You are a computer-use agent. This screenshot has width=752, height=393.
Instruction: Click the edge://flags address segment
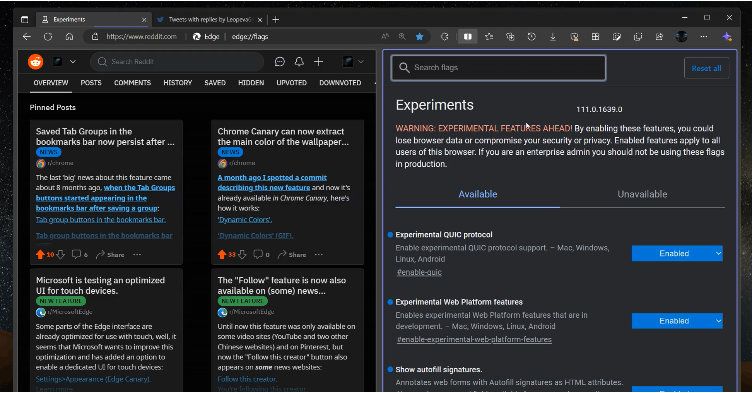click(x=250, y=36)
